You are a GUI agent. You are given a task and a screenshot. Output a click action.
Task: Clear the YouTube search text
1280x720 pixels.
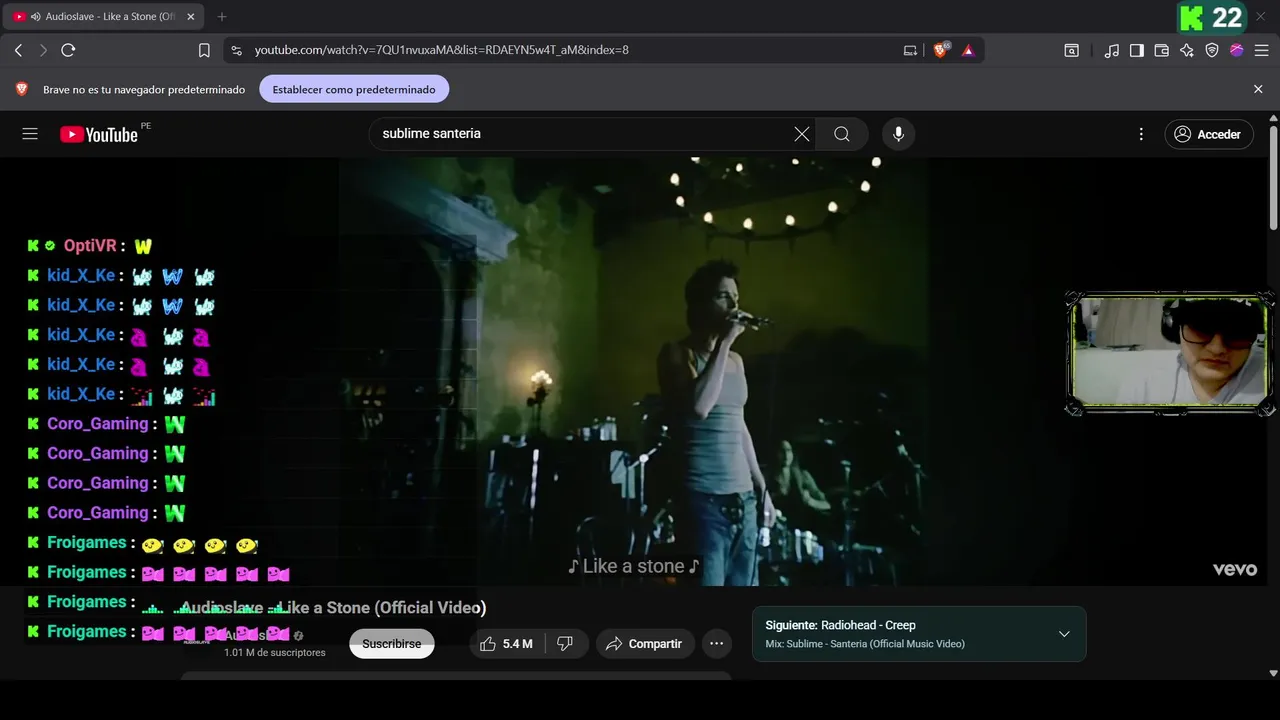tap(801, 134)
